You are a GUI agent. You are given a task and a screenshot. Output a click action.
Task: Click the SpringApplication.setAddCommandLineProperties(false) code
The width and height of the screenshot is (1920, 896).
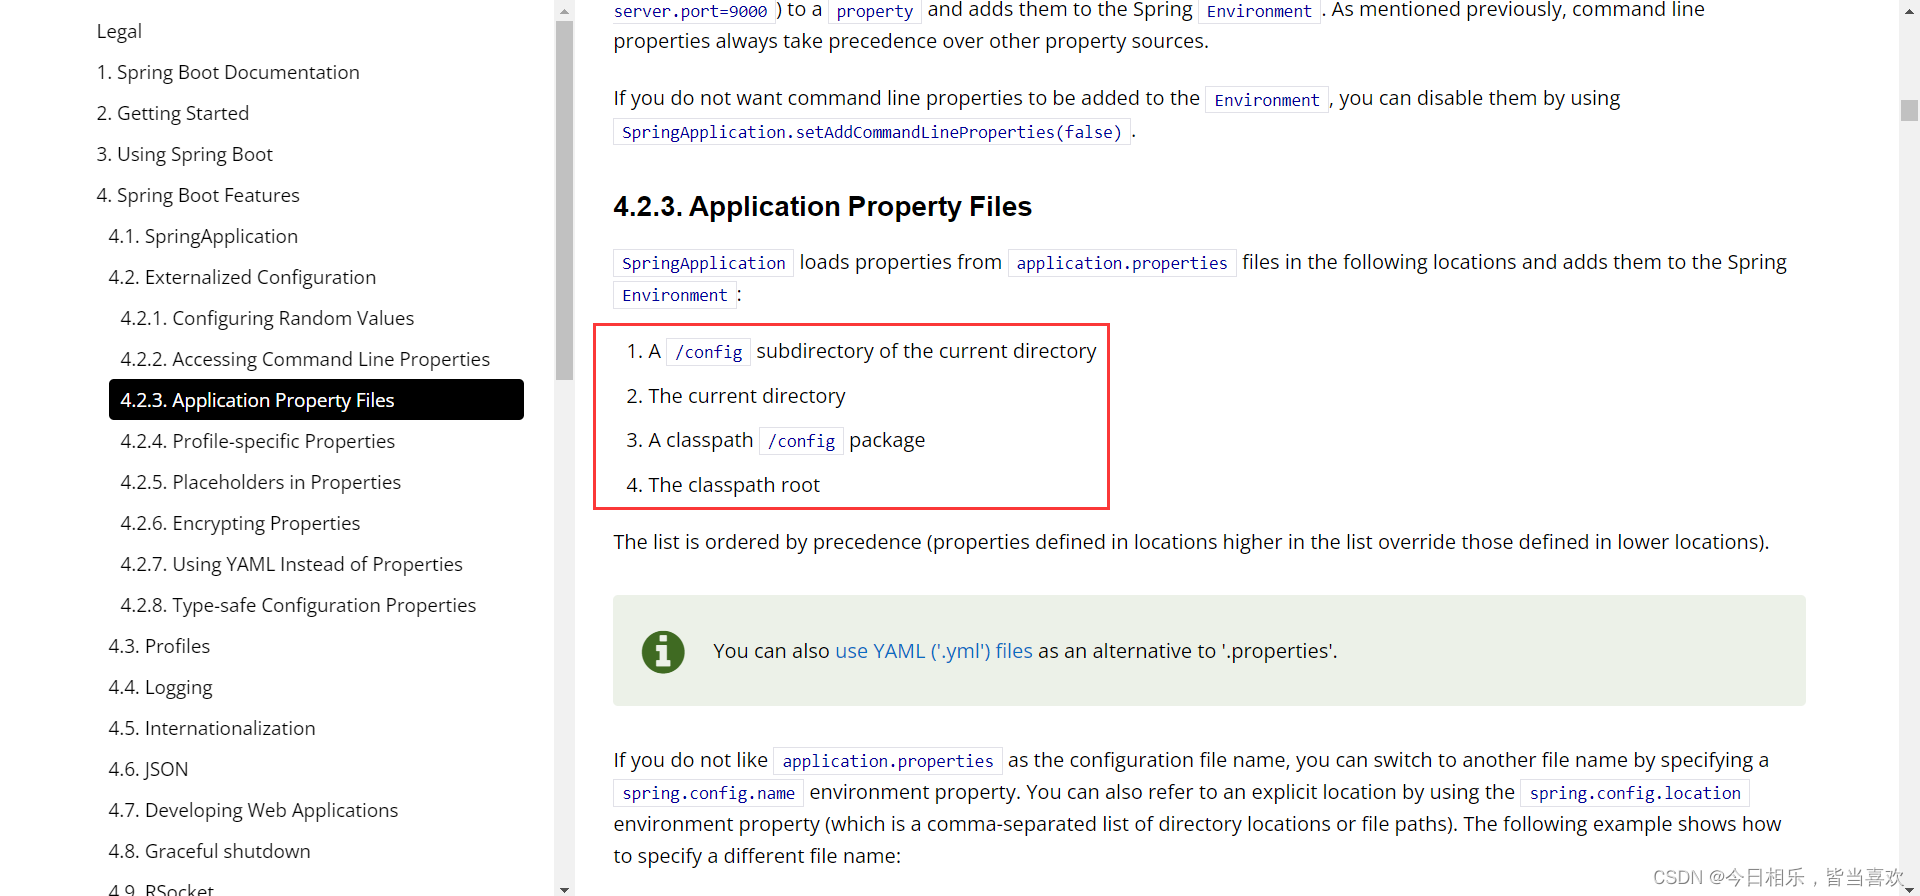872,132
